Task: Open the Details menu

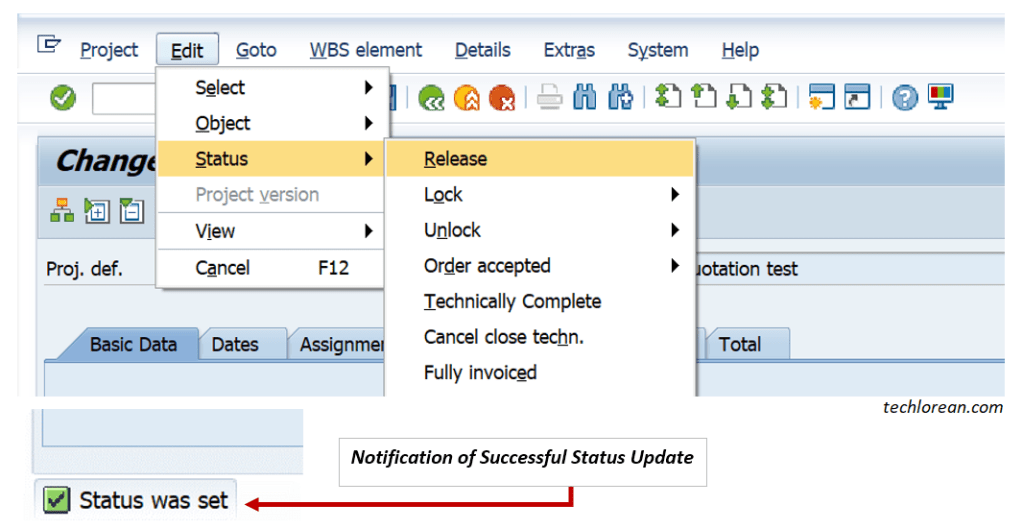Action: [483, 50]
